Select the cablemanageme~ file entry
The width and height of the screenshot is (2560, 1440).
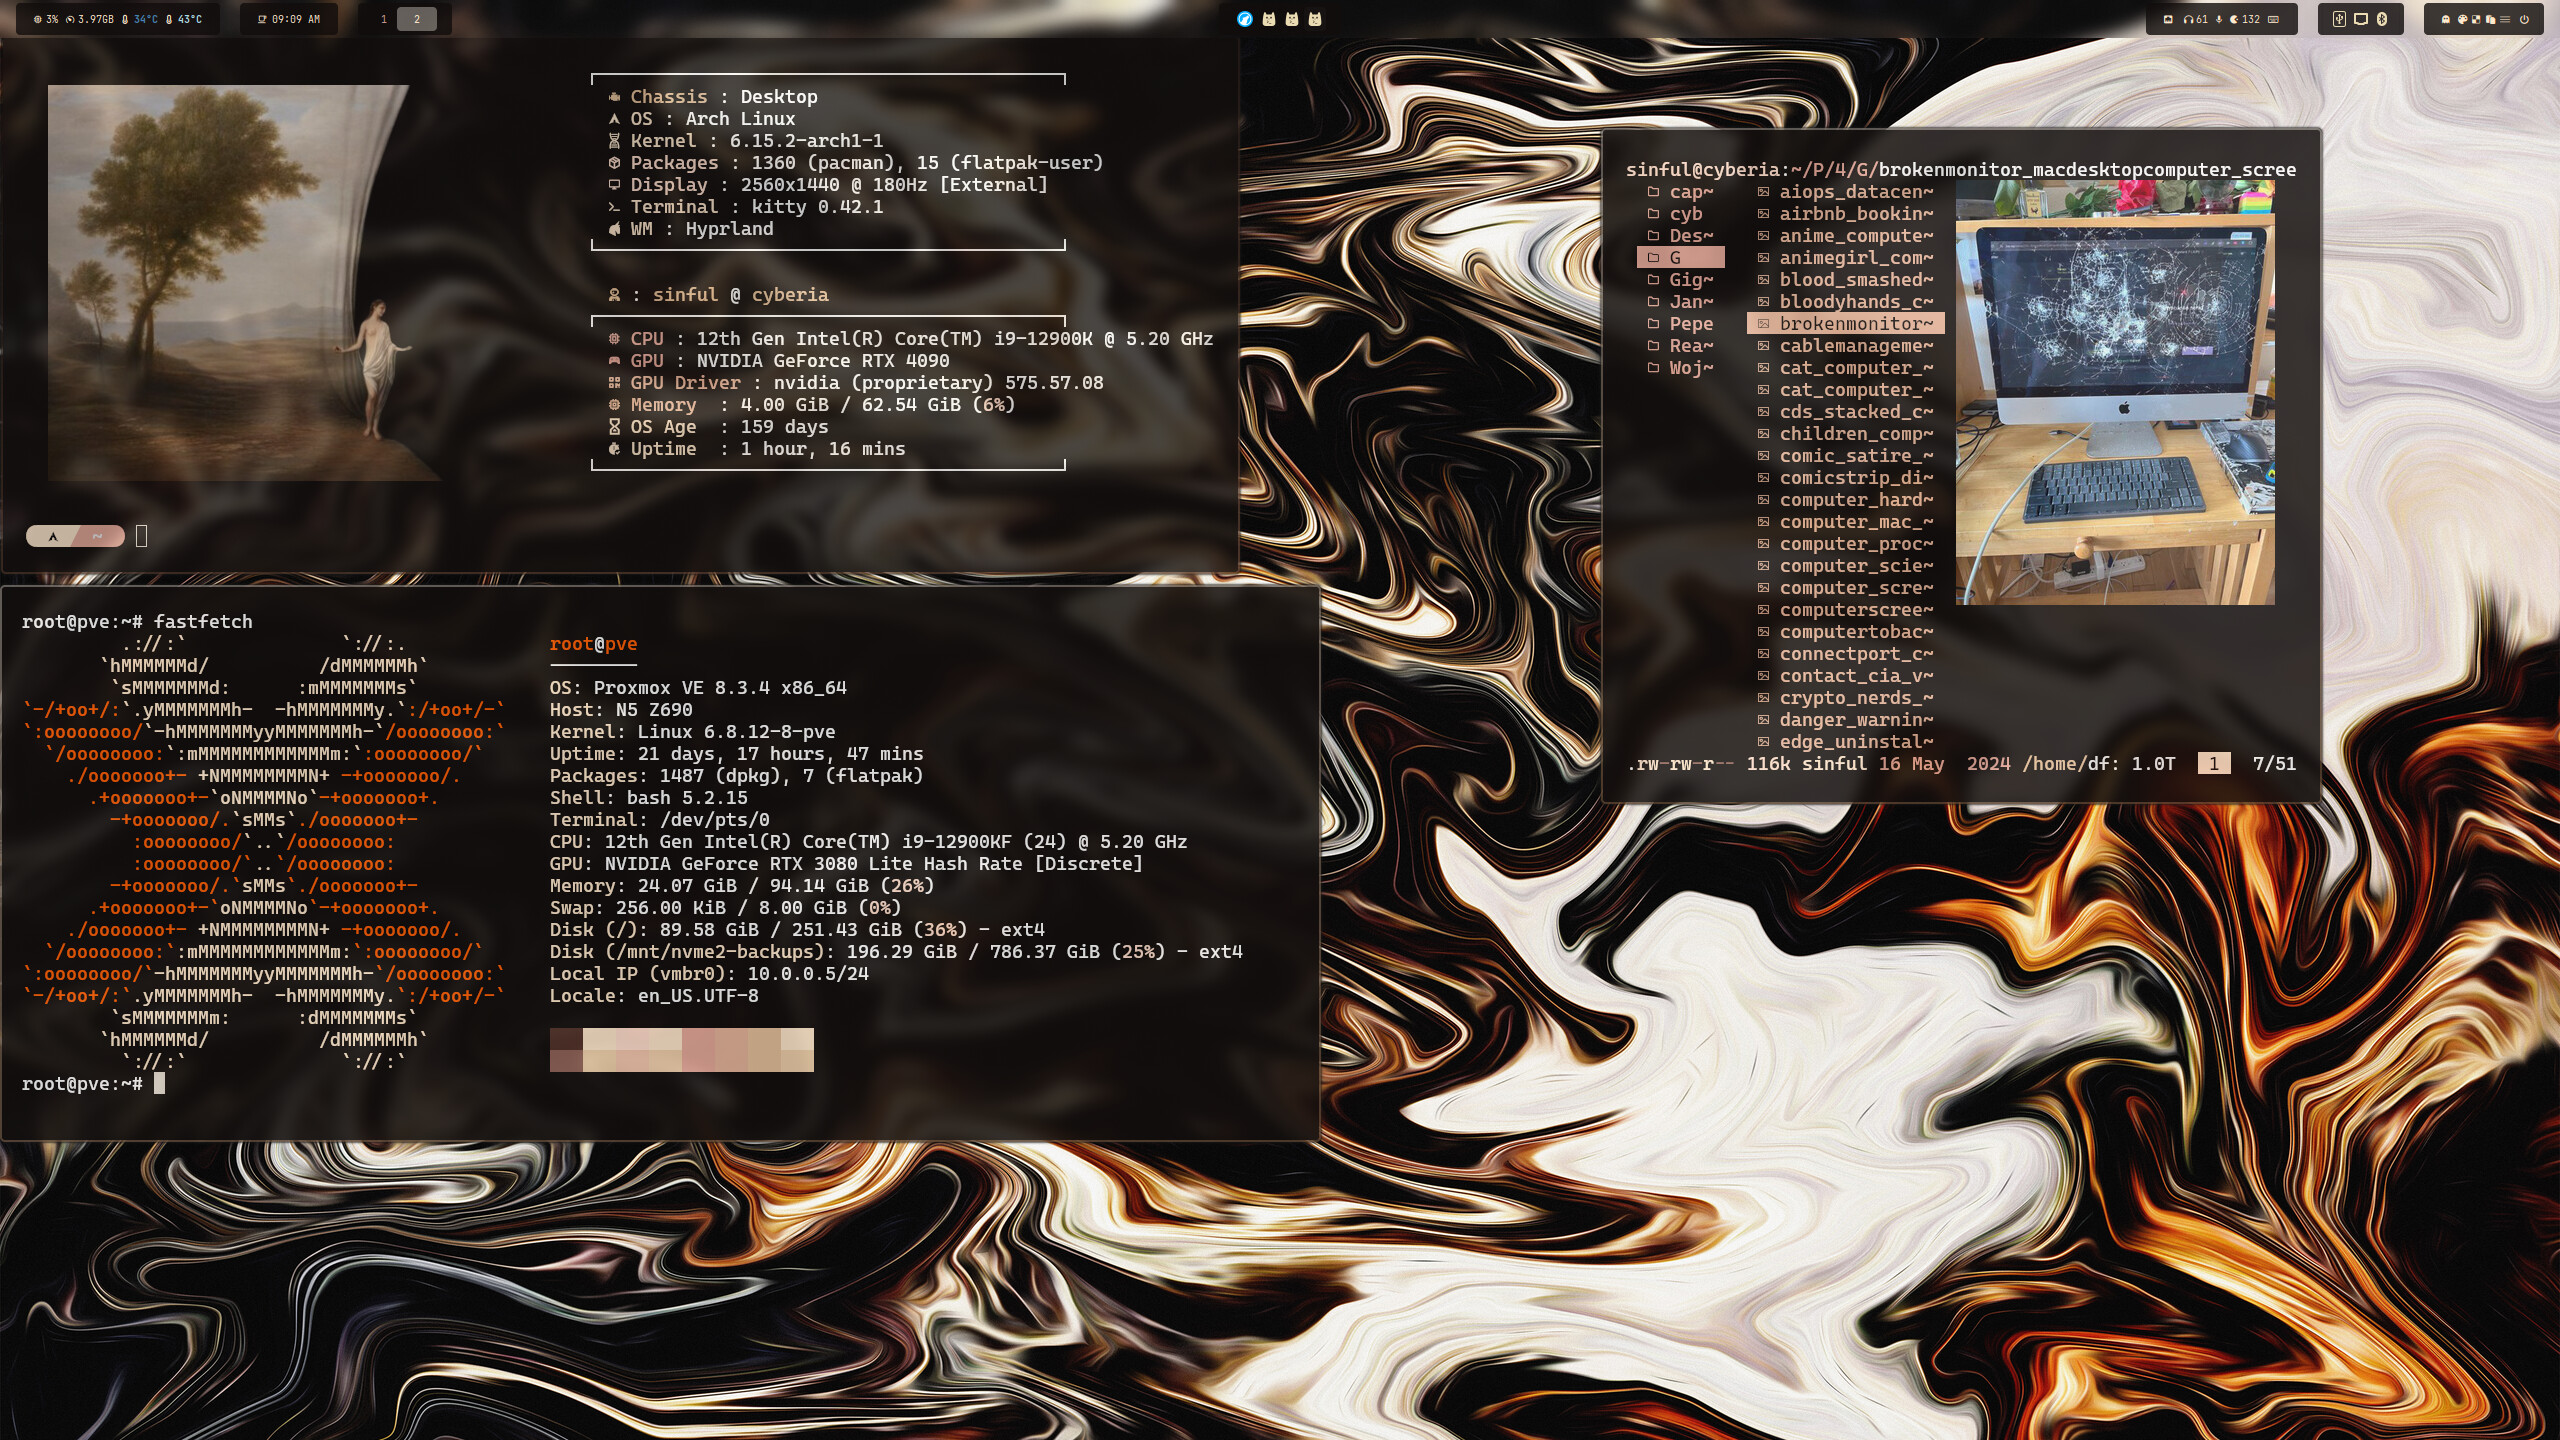pyautogui.click(x=1846, y=346)
